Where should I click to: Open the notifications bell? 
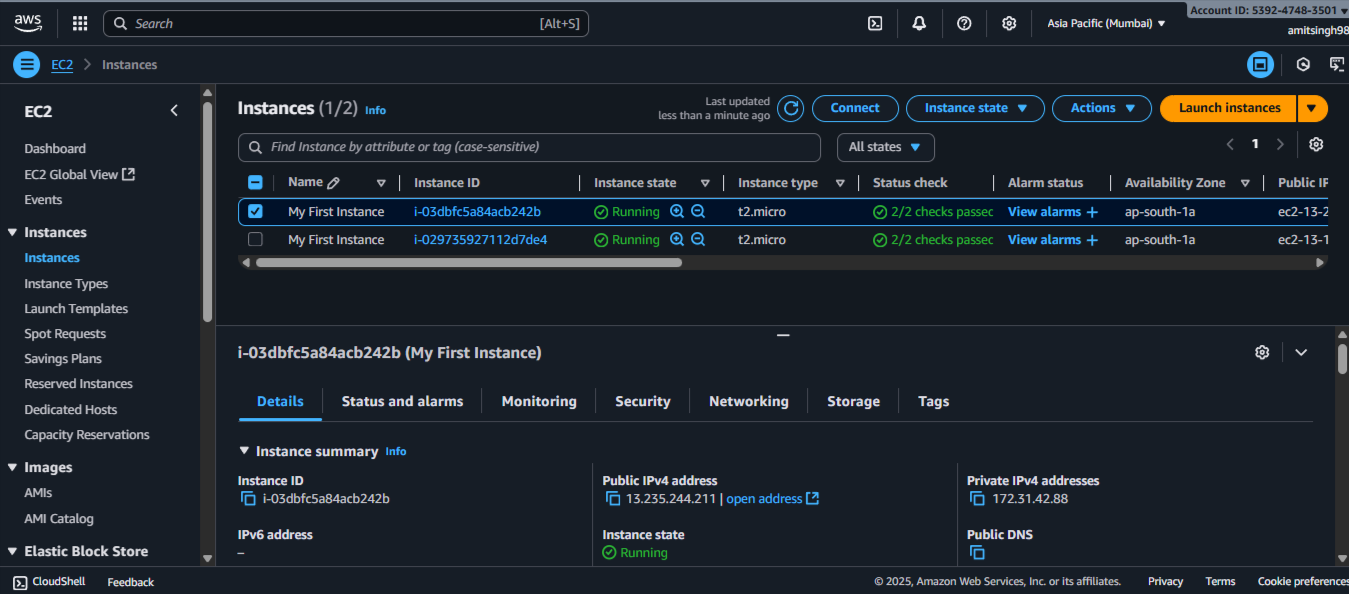coord(919,23)
